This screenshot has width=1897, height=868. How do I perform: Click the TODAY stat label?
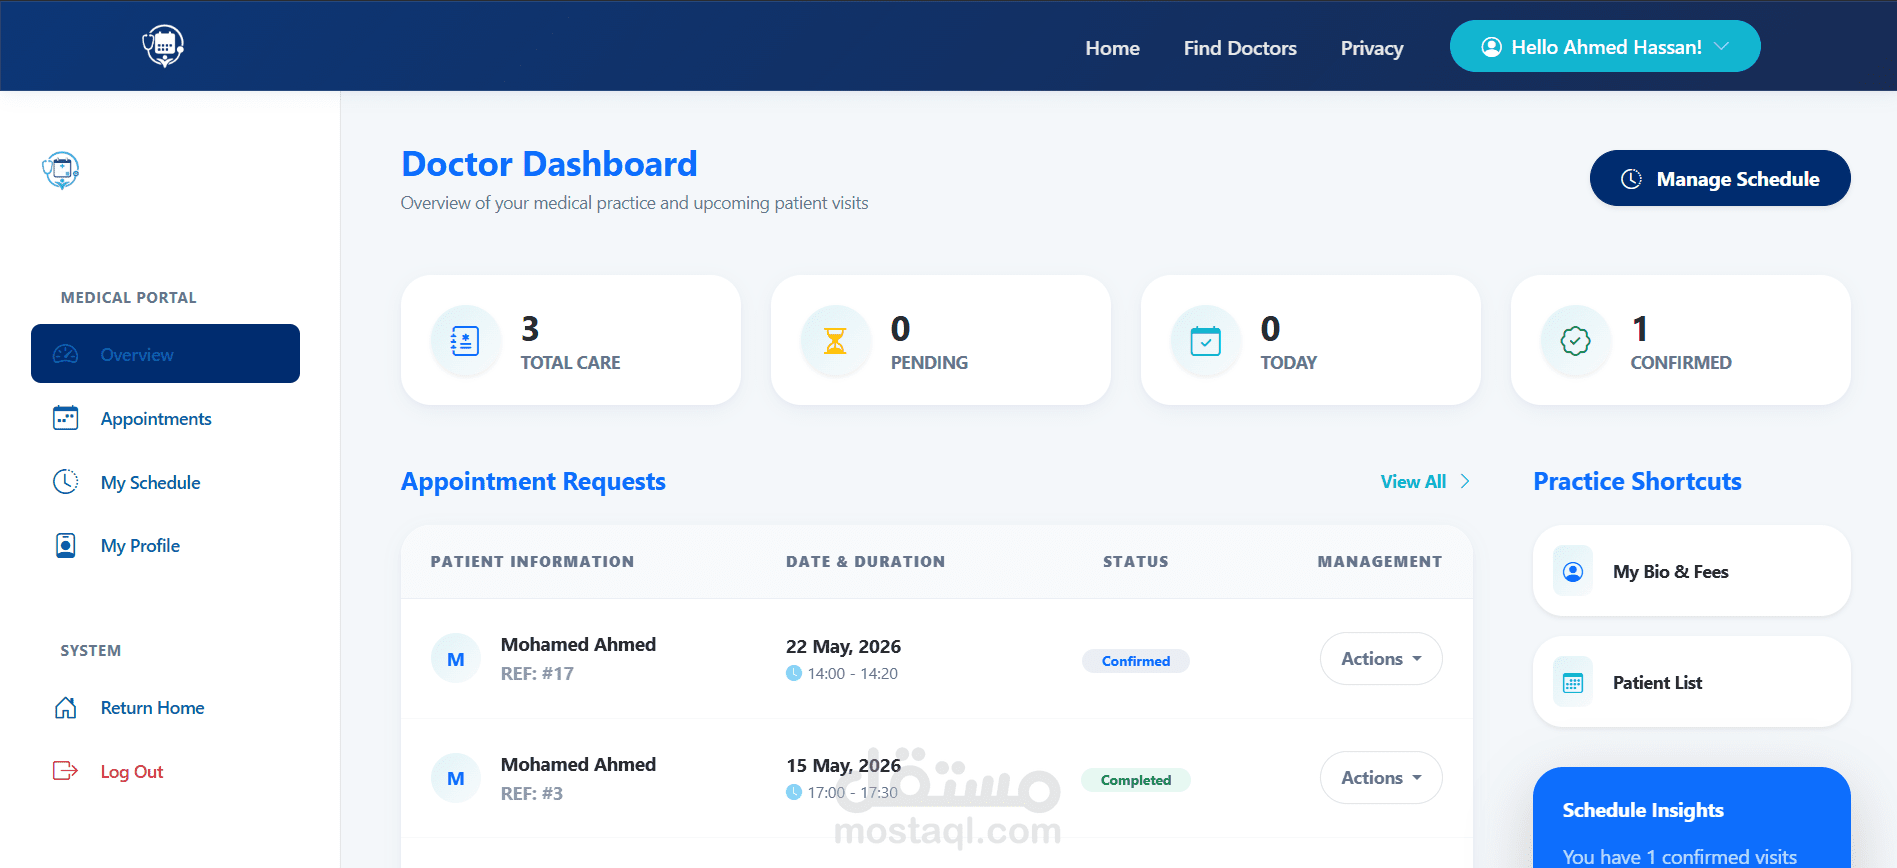tap(1288, 363)
